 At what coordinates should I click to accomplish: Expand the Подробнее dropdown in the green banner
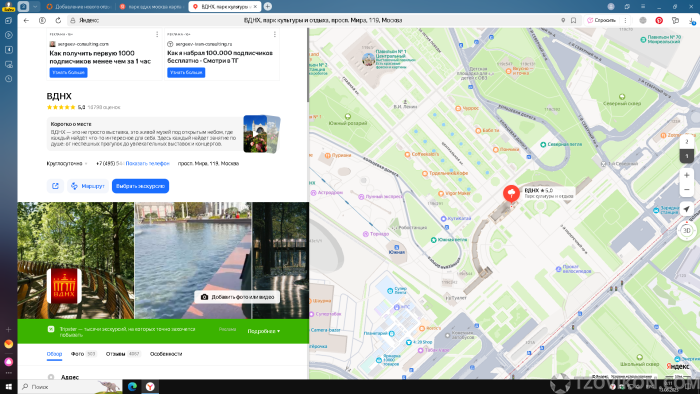click(264, 331)
